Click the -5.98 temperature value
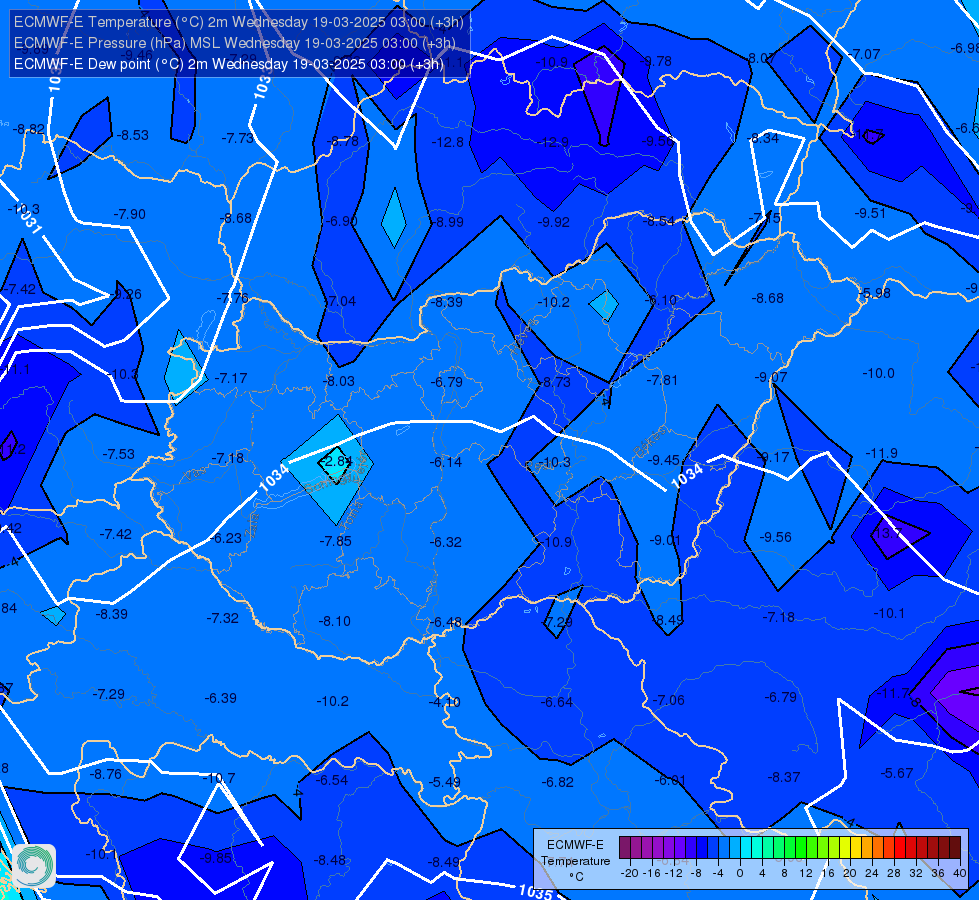Viewport: 979px width, 900px height. coord(875,294)
